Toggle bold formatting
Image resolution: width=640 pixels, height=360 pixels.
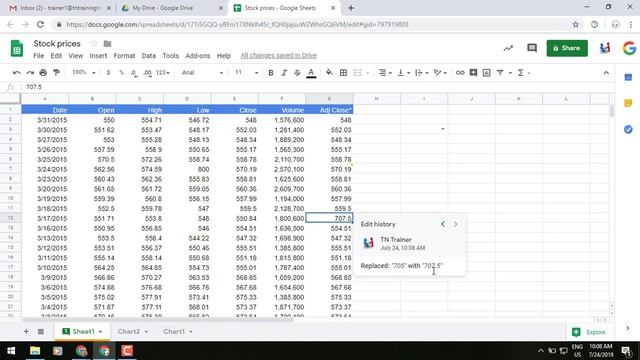tap(271, 73)
